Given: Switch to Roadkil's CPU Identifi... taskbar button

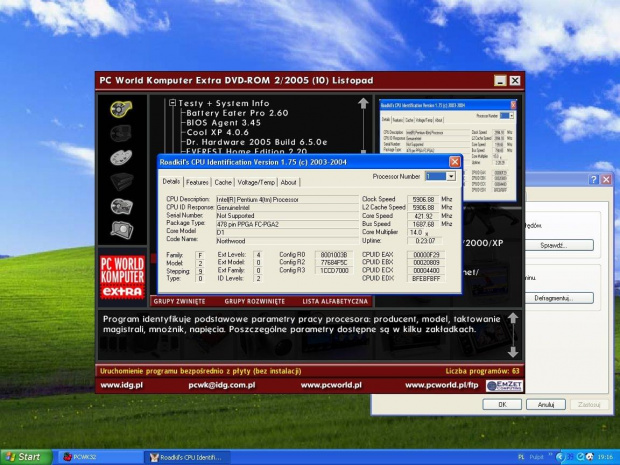Looking at the screenshot, I should 186,457.
